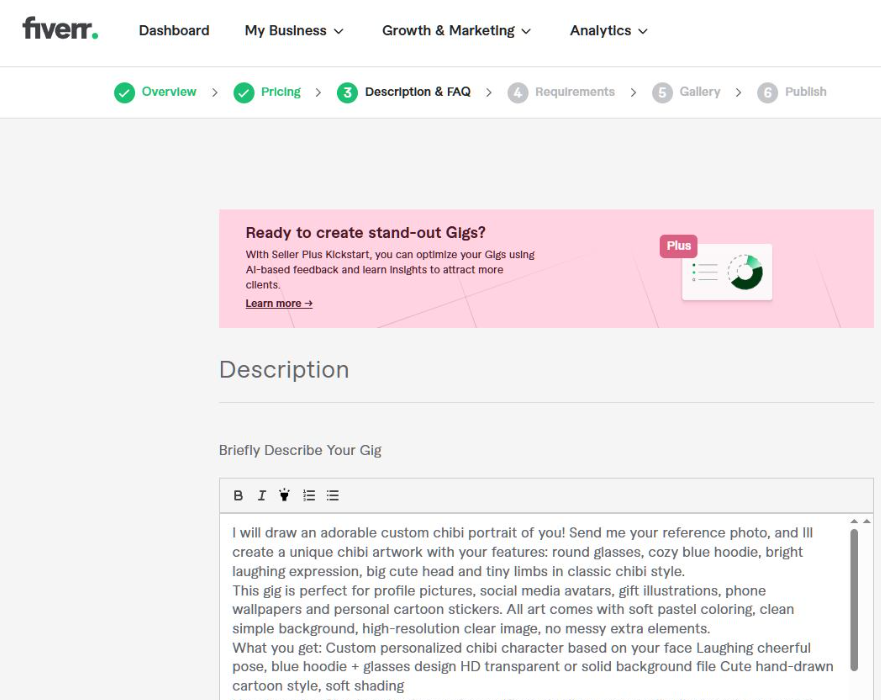Open the Gallery step
Viewport: 881px width, 700px height.
(x=686, y=92)
